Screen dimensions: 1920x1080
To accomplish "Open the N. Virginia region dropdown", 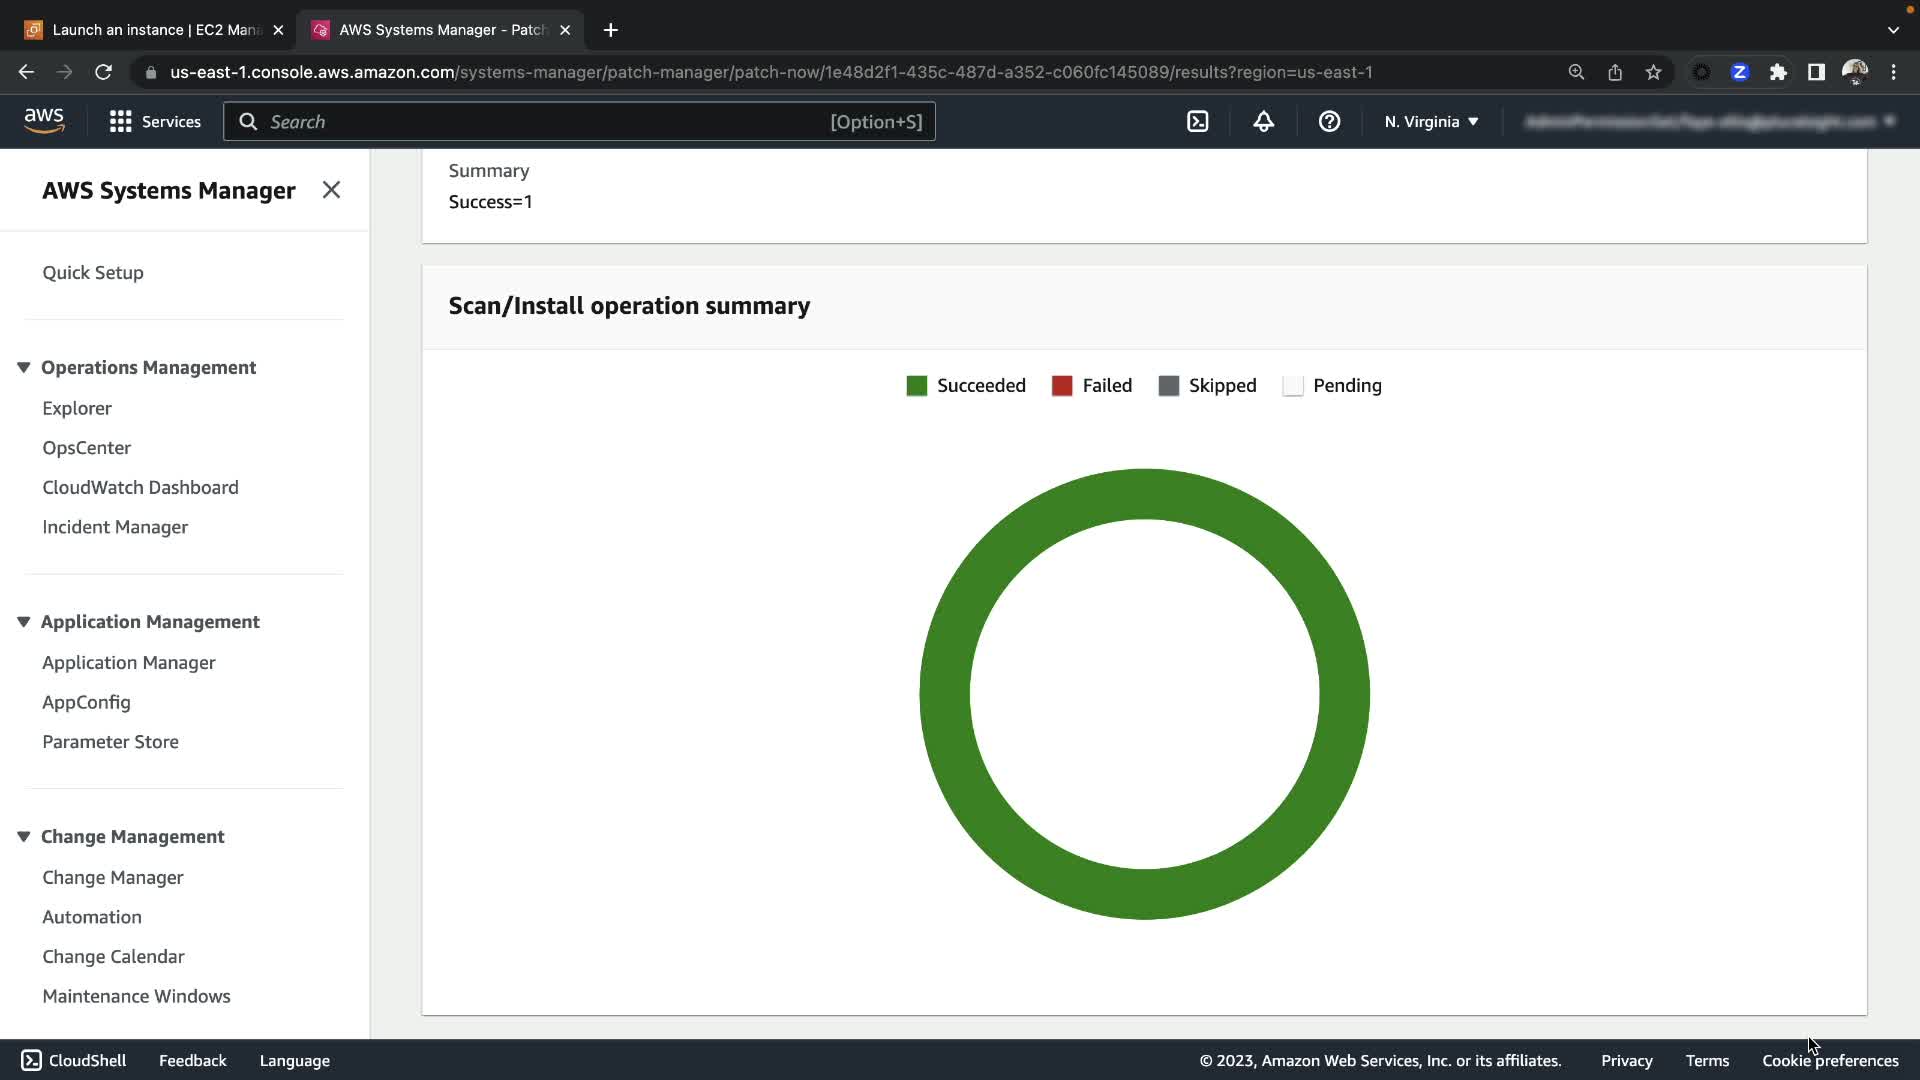I will (x=1431, y=121).
